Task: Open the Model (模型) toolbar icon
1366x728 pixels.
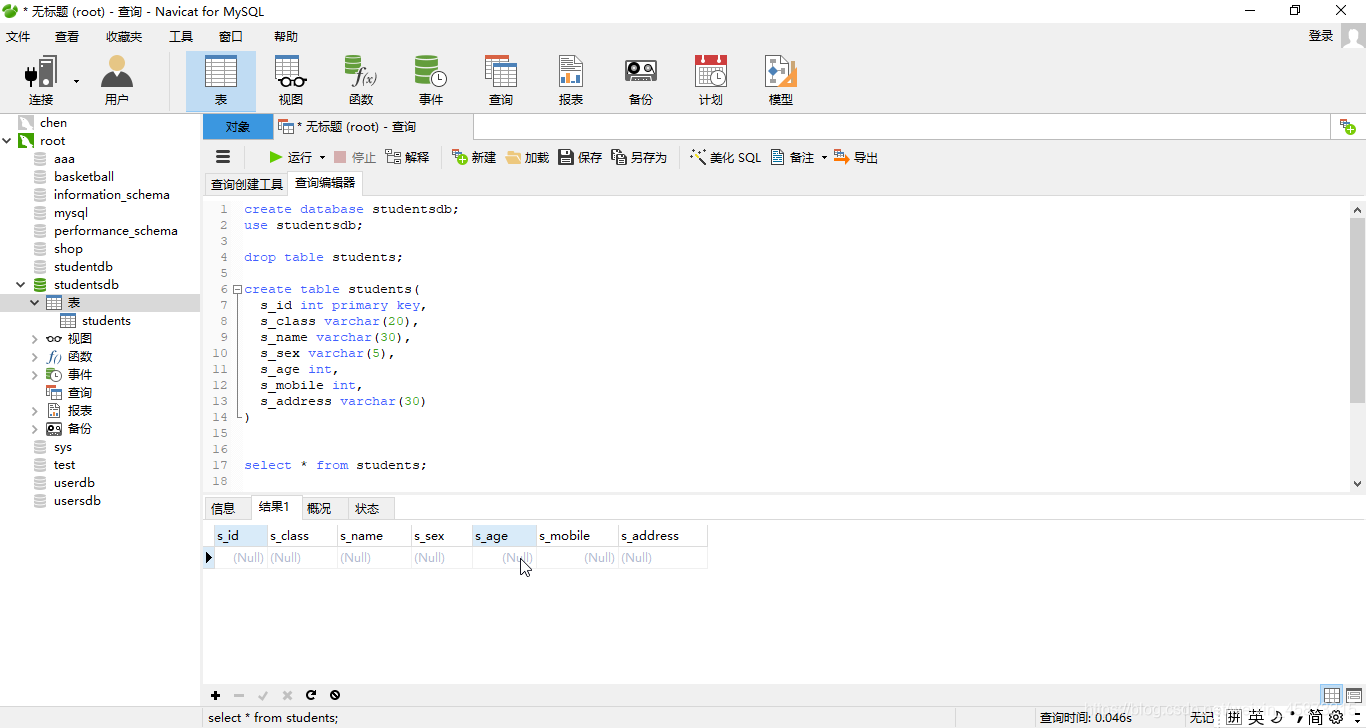Action: [x=781, y=81]
